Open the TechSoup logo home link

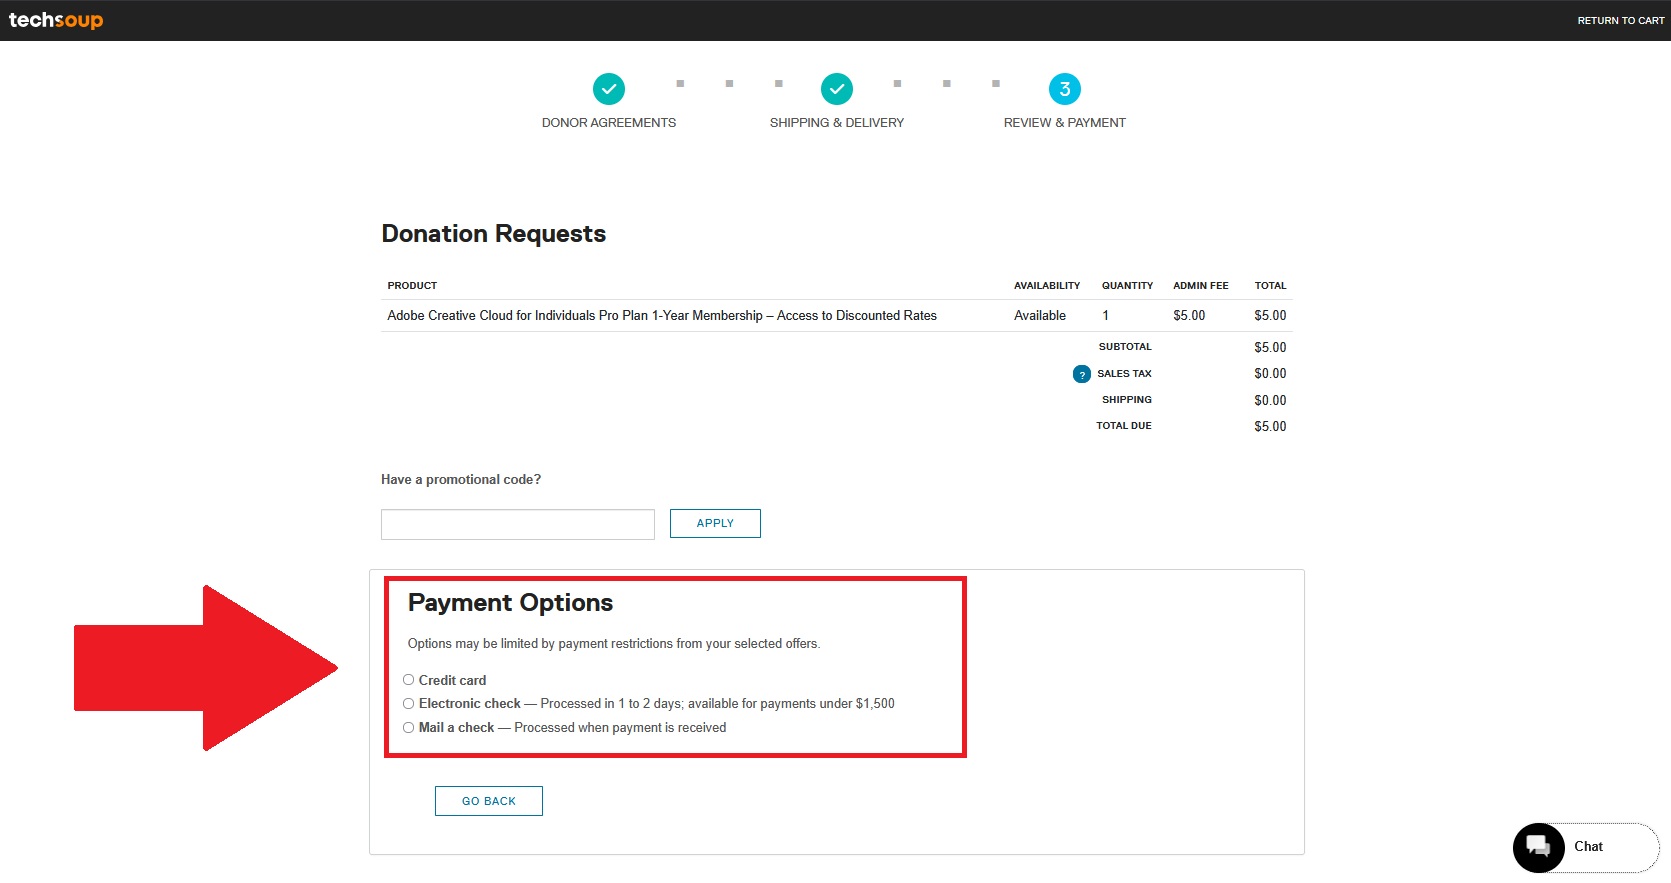[56, 20]
